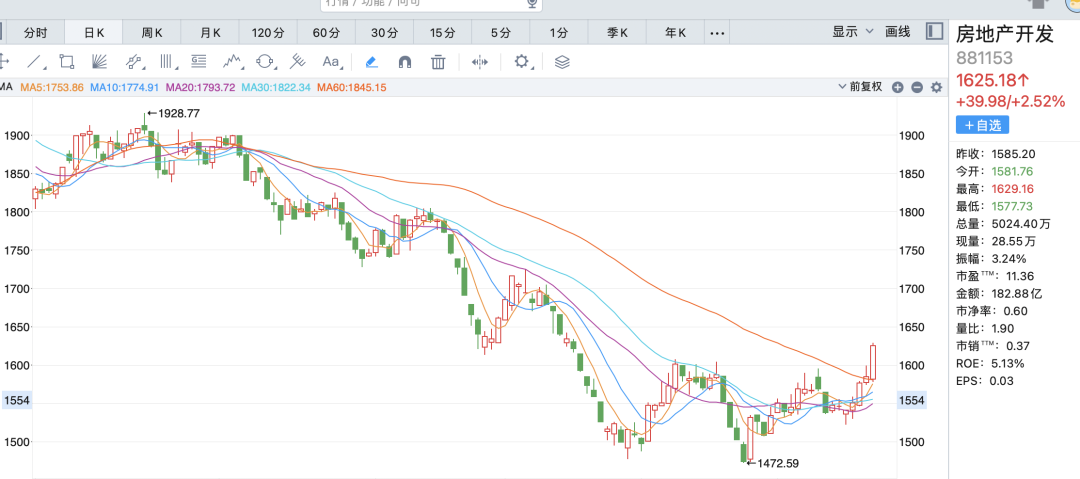Select the trend line drawing tool
Screen dimensions: 1080x479
coord(34,61)
